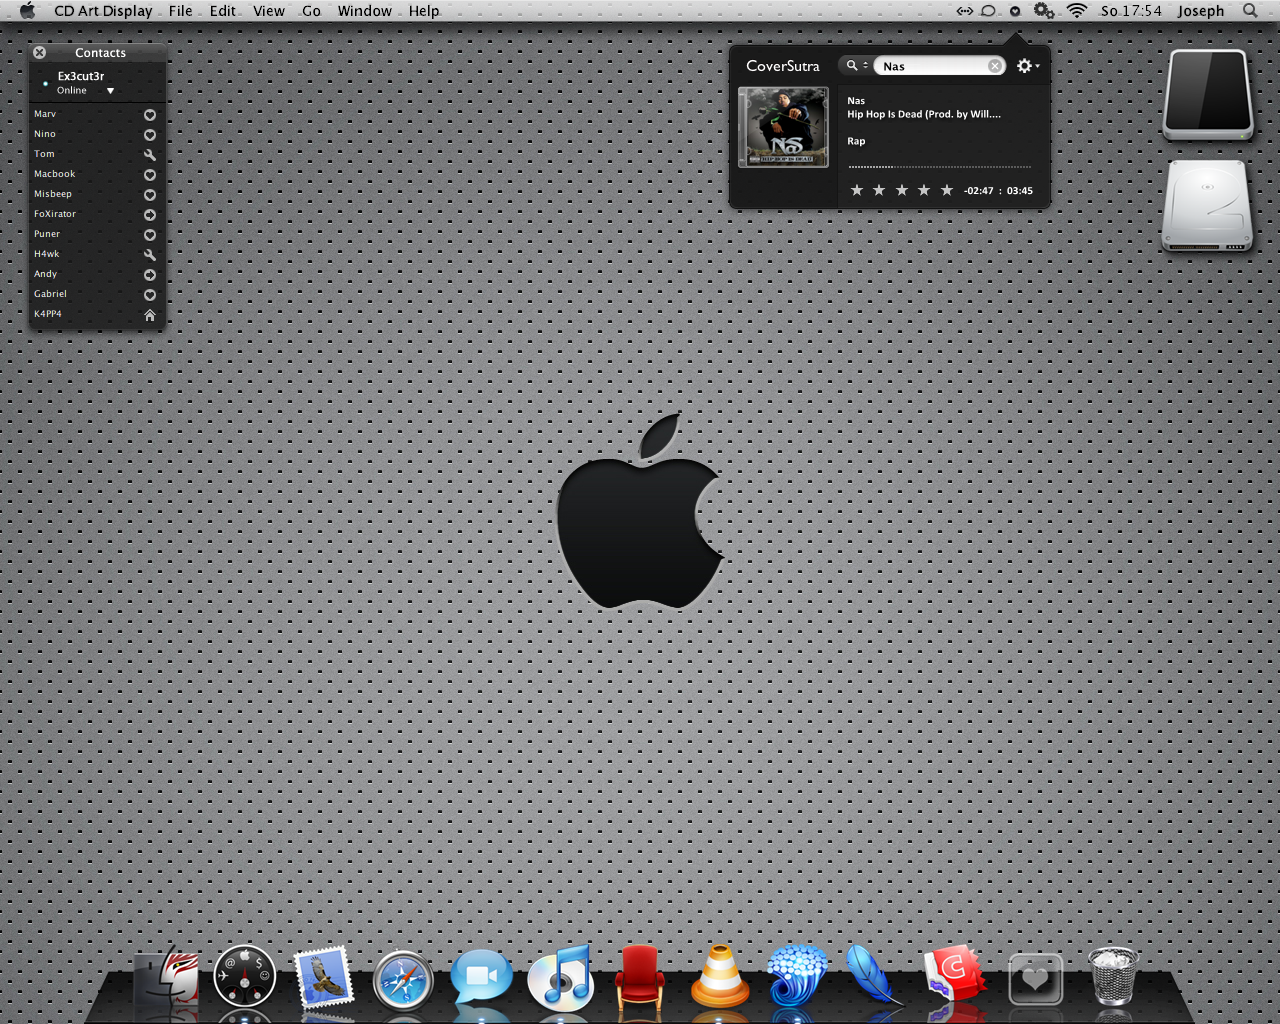
Task: Click the Rap genre label
Action: click(856, 141)
